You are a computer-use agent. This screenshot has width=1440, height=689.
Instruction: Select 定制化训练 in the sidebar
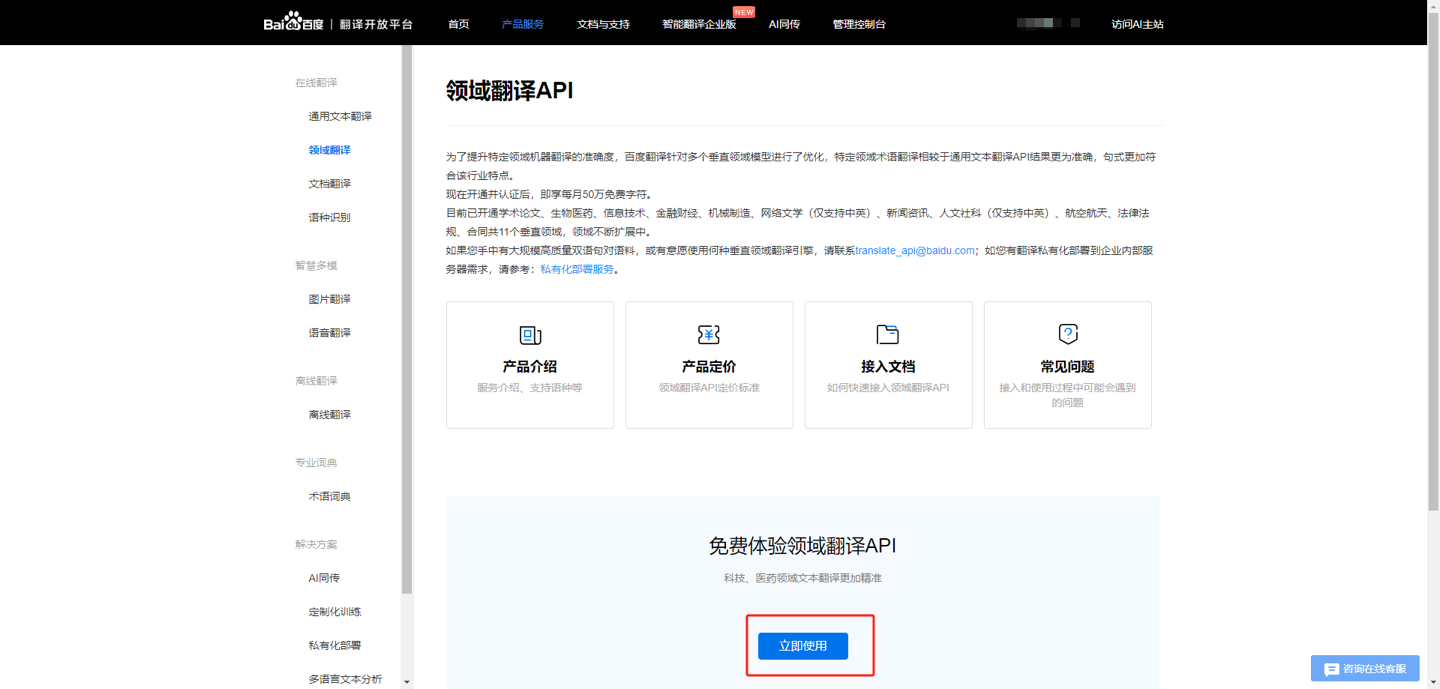coord(334,612)
